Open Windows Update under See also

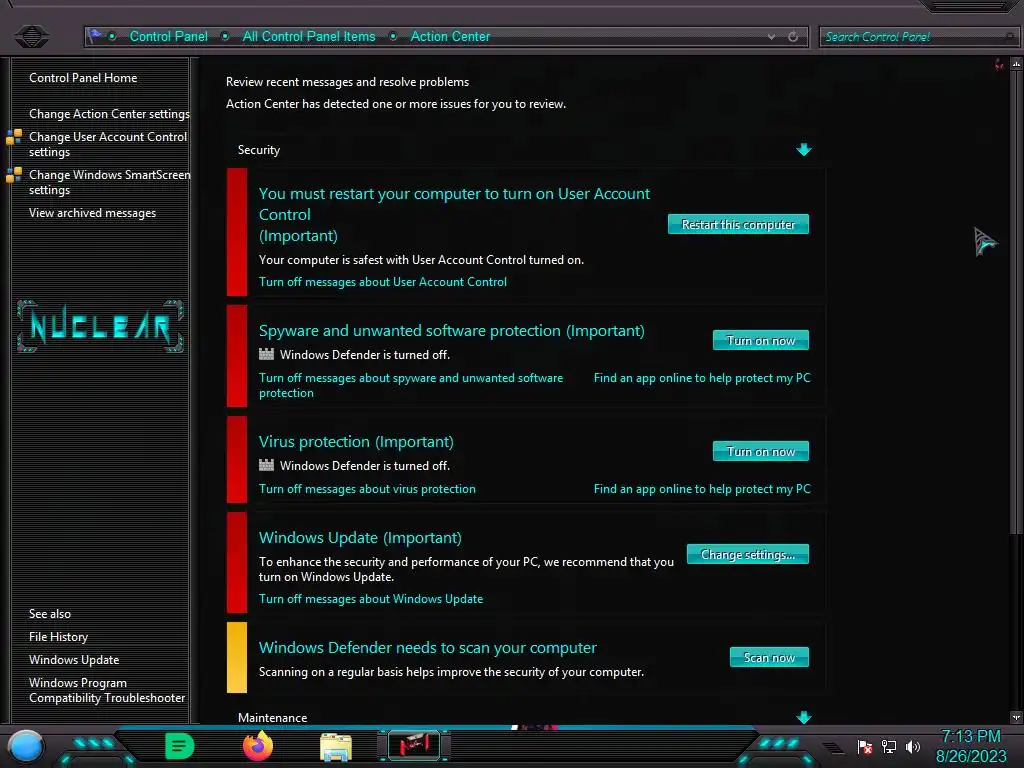pyautogui.click(x=74, y=660)
